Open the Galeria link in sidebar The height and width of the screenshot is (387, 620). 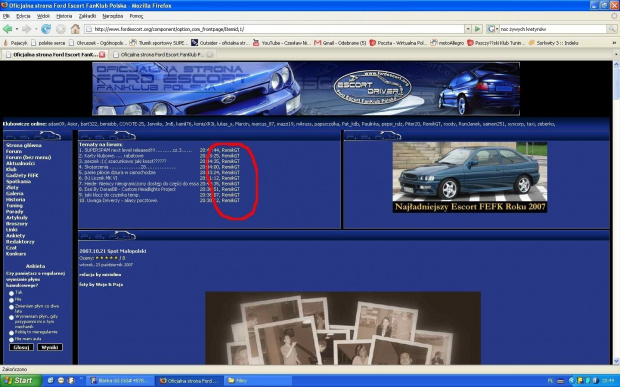(15, 194)
